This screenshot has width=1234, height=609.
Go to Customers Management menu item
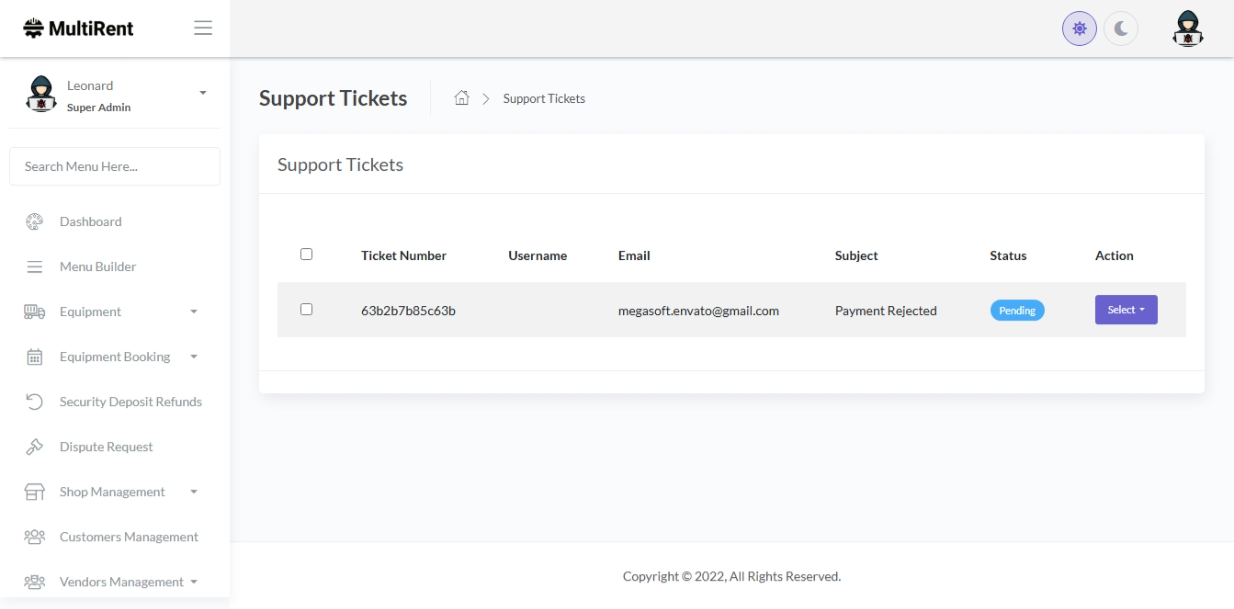128,537
